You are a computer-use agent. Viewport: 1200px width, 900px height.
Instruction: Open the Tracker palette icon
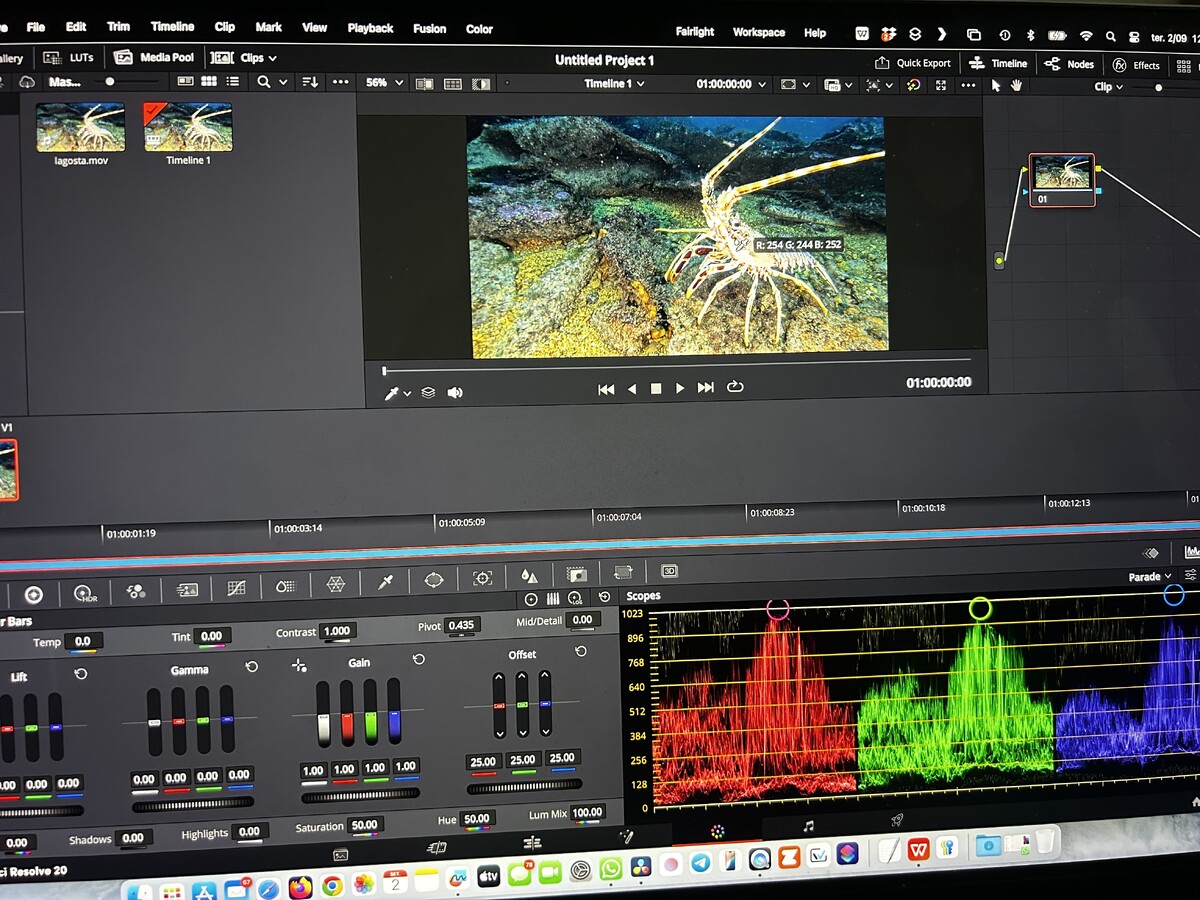[482, 578]
